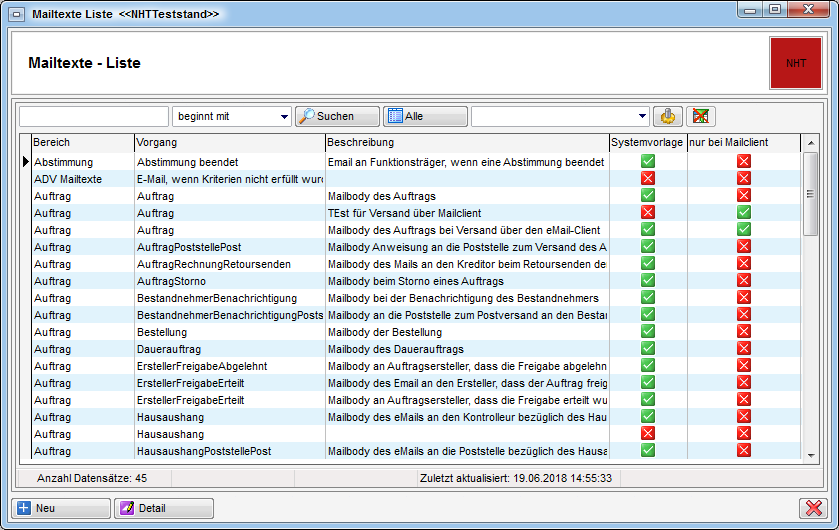Click the scroll up arrow above the table scrollbar
The width and height of the screenshot is (839, 530).
pyautogui.click(x=810, y=143)
